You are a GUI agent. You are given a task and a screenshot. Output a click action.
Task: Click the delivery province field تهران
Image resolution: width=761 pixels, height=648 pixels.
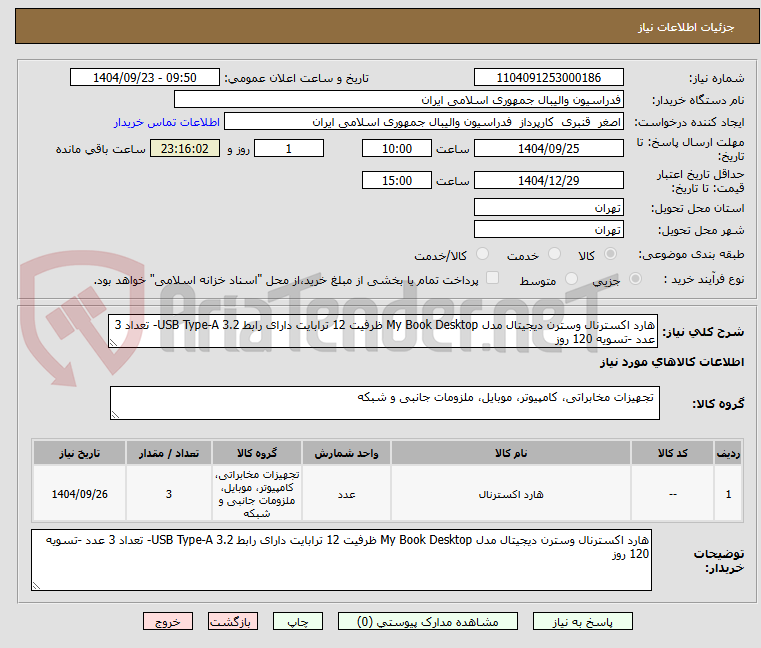[548, 207]
